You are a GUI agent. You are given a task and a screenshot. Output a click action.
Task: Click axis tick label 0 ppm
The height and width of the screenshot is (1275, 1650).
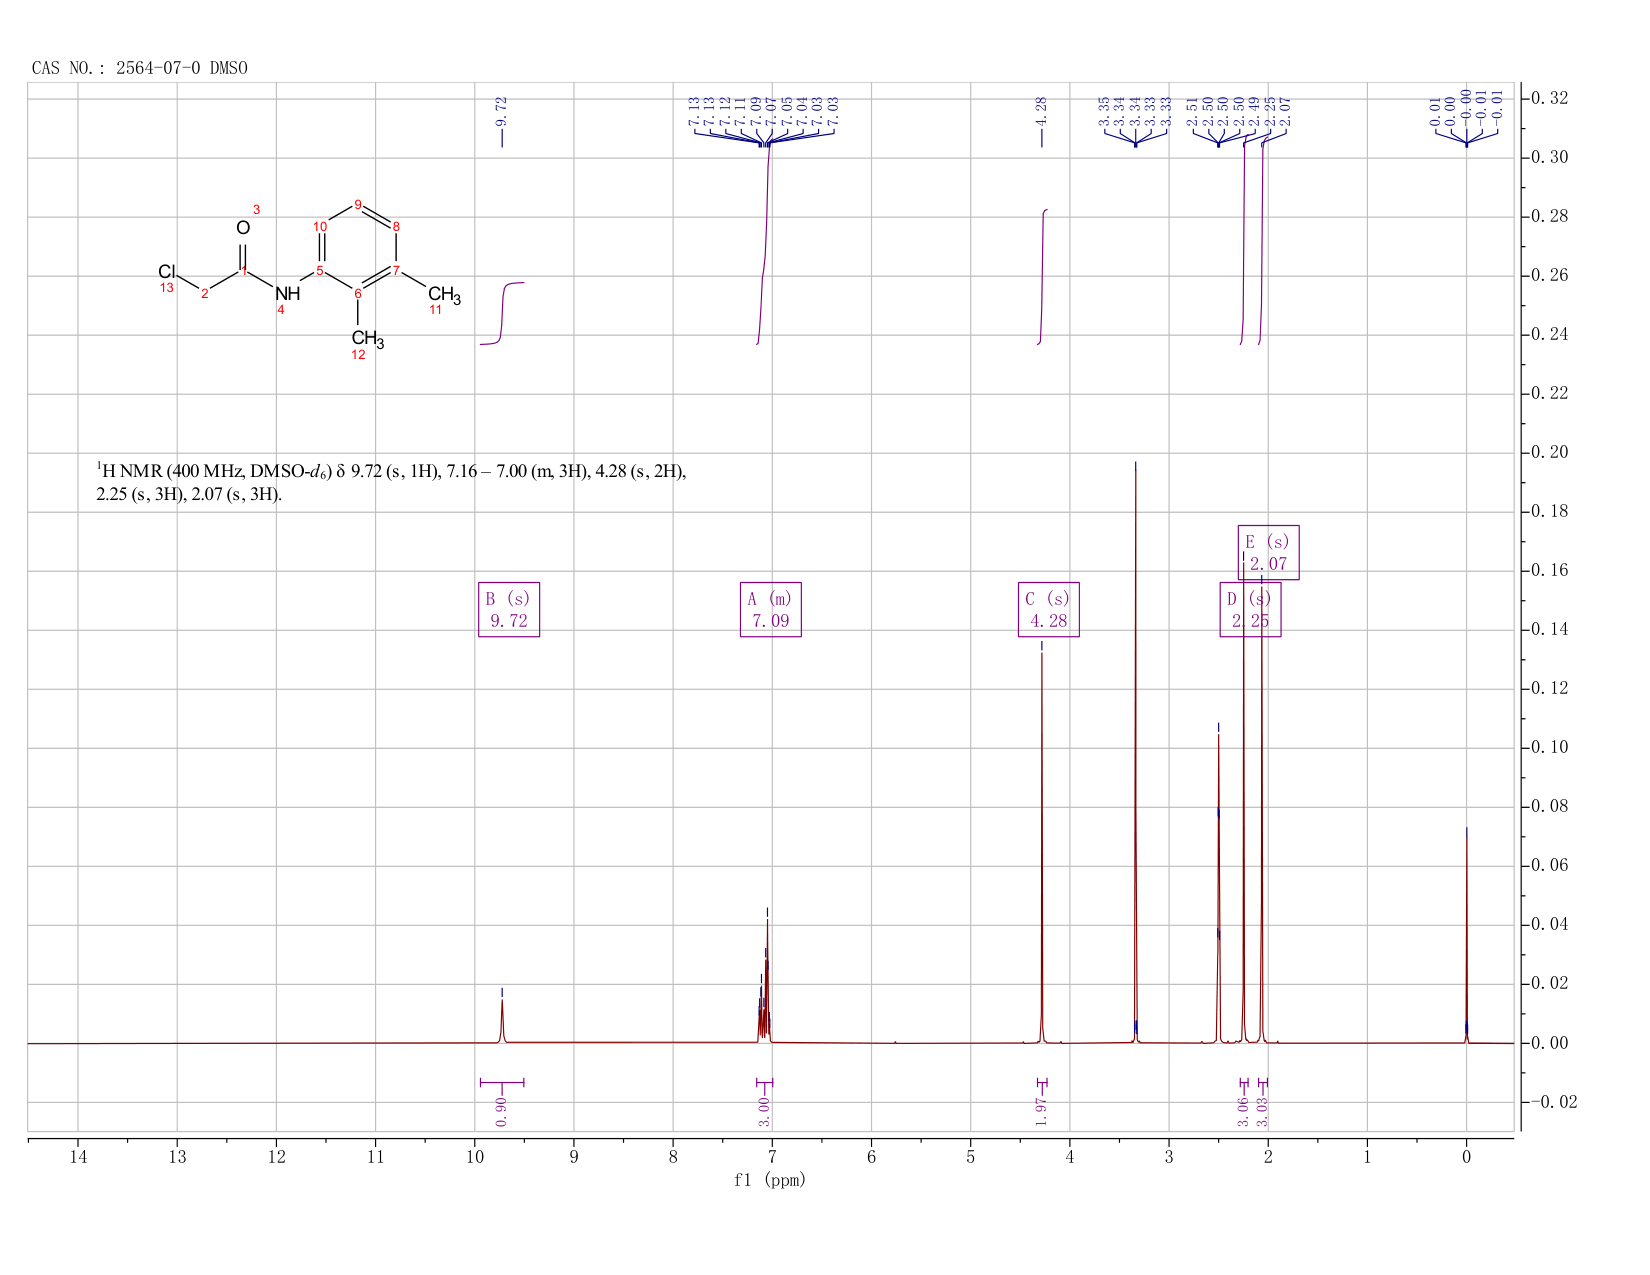pyautogui.click(x=1466, y=1157)
